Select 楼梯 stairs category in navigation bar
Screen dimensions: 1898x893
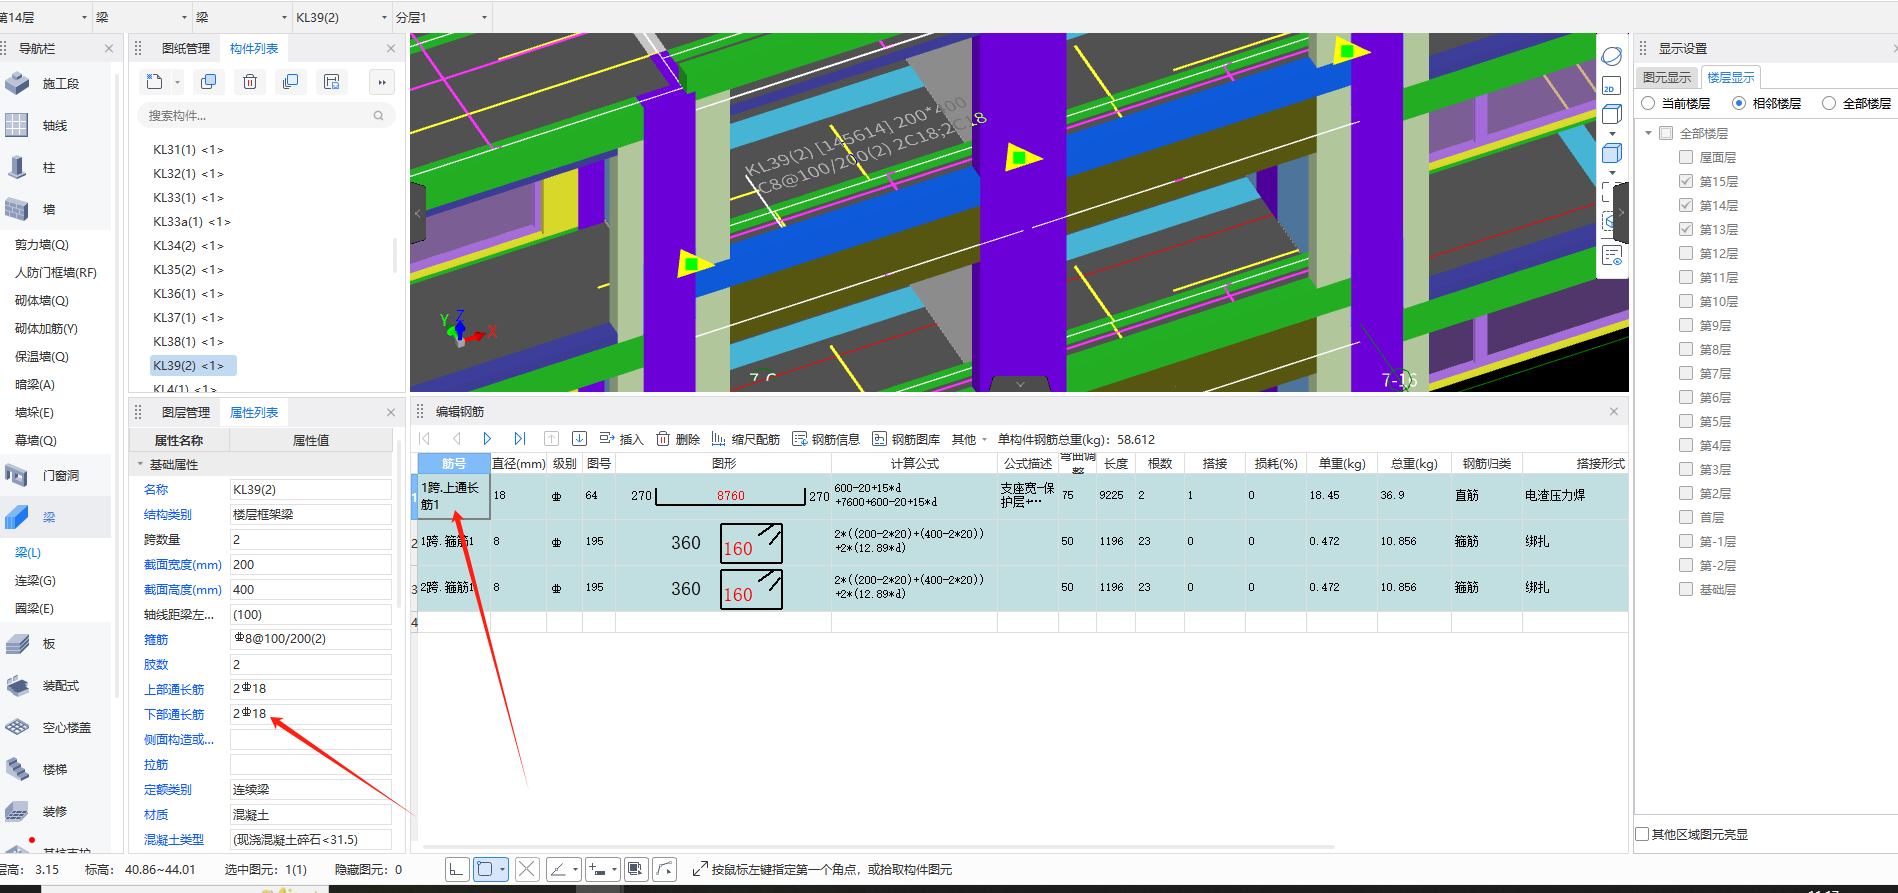coord(57,770)
